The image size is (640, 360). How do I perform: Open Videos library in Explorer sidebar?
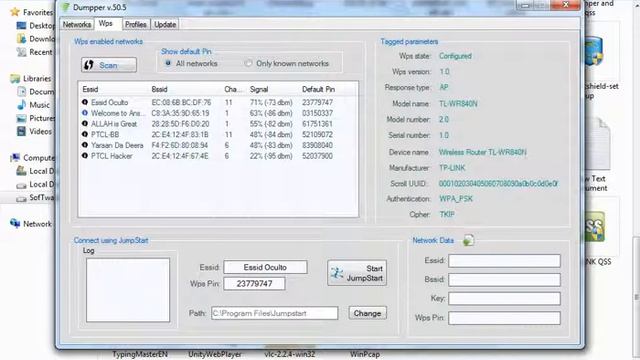(x=40, y=131)
